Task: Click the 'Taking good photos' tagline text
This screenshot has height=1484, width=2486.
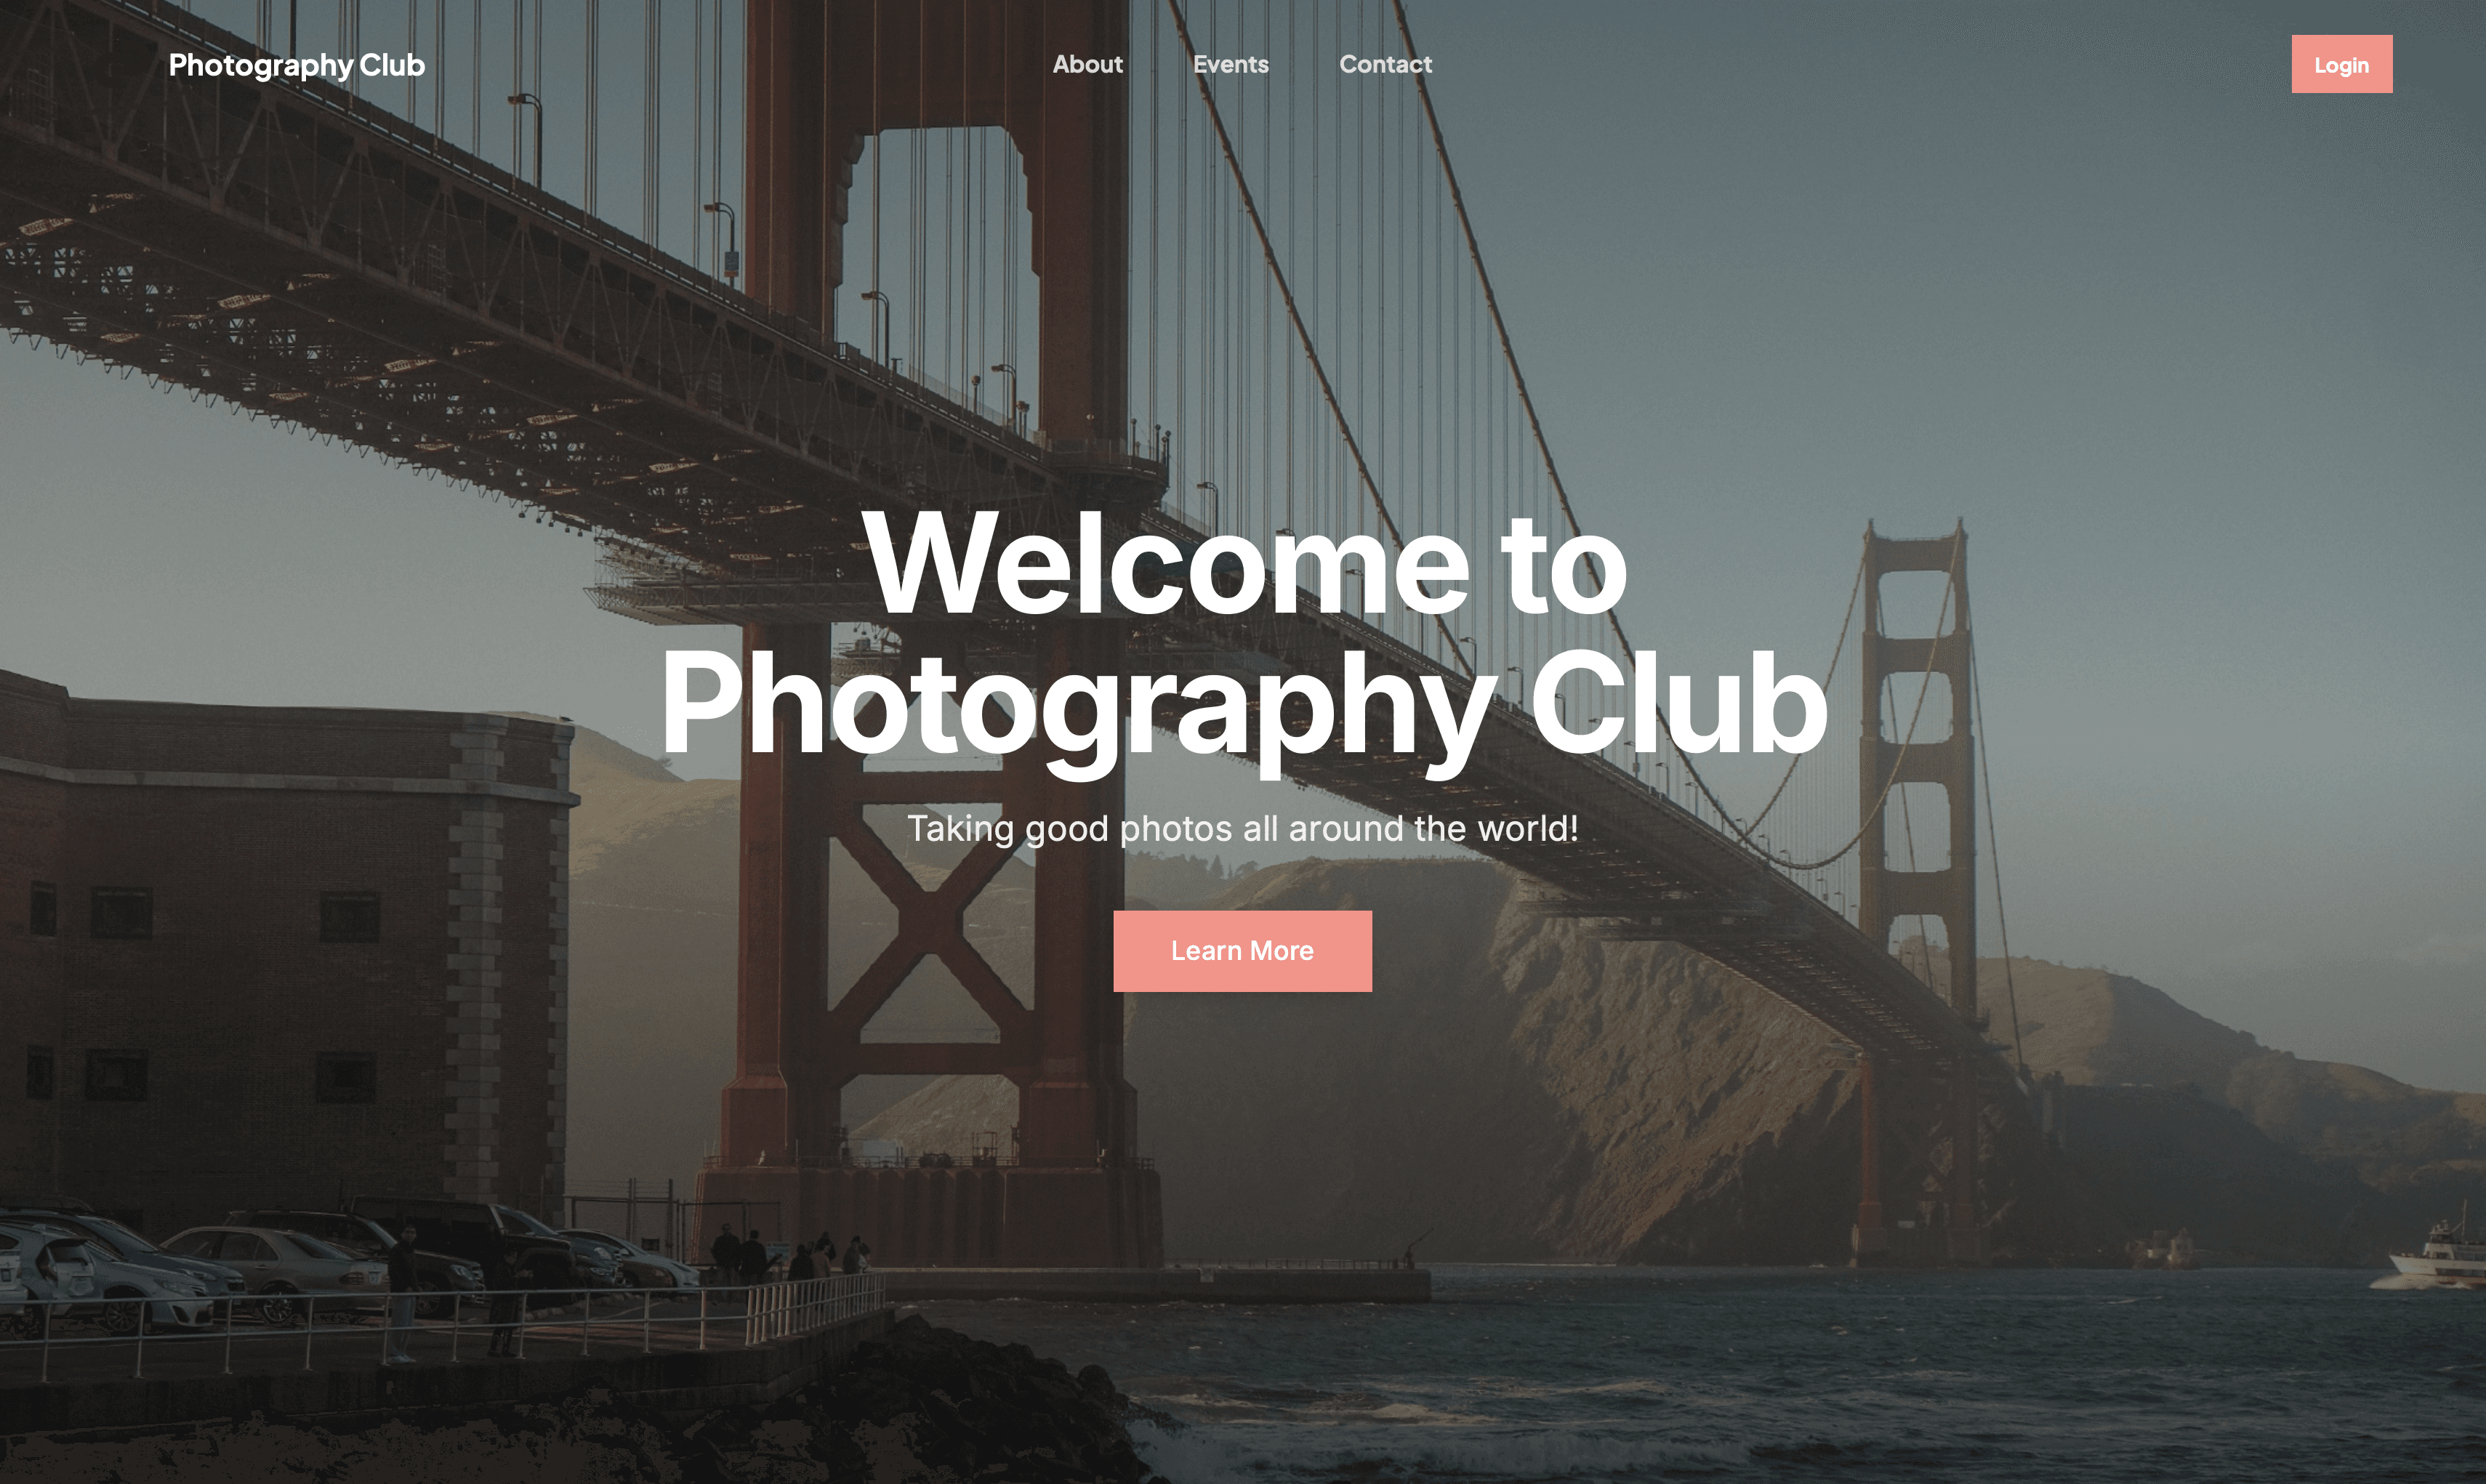Action: (x=1242, y=829)
